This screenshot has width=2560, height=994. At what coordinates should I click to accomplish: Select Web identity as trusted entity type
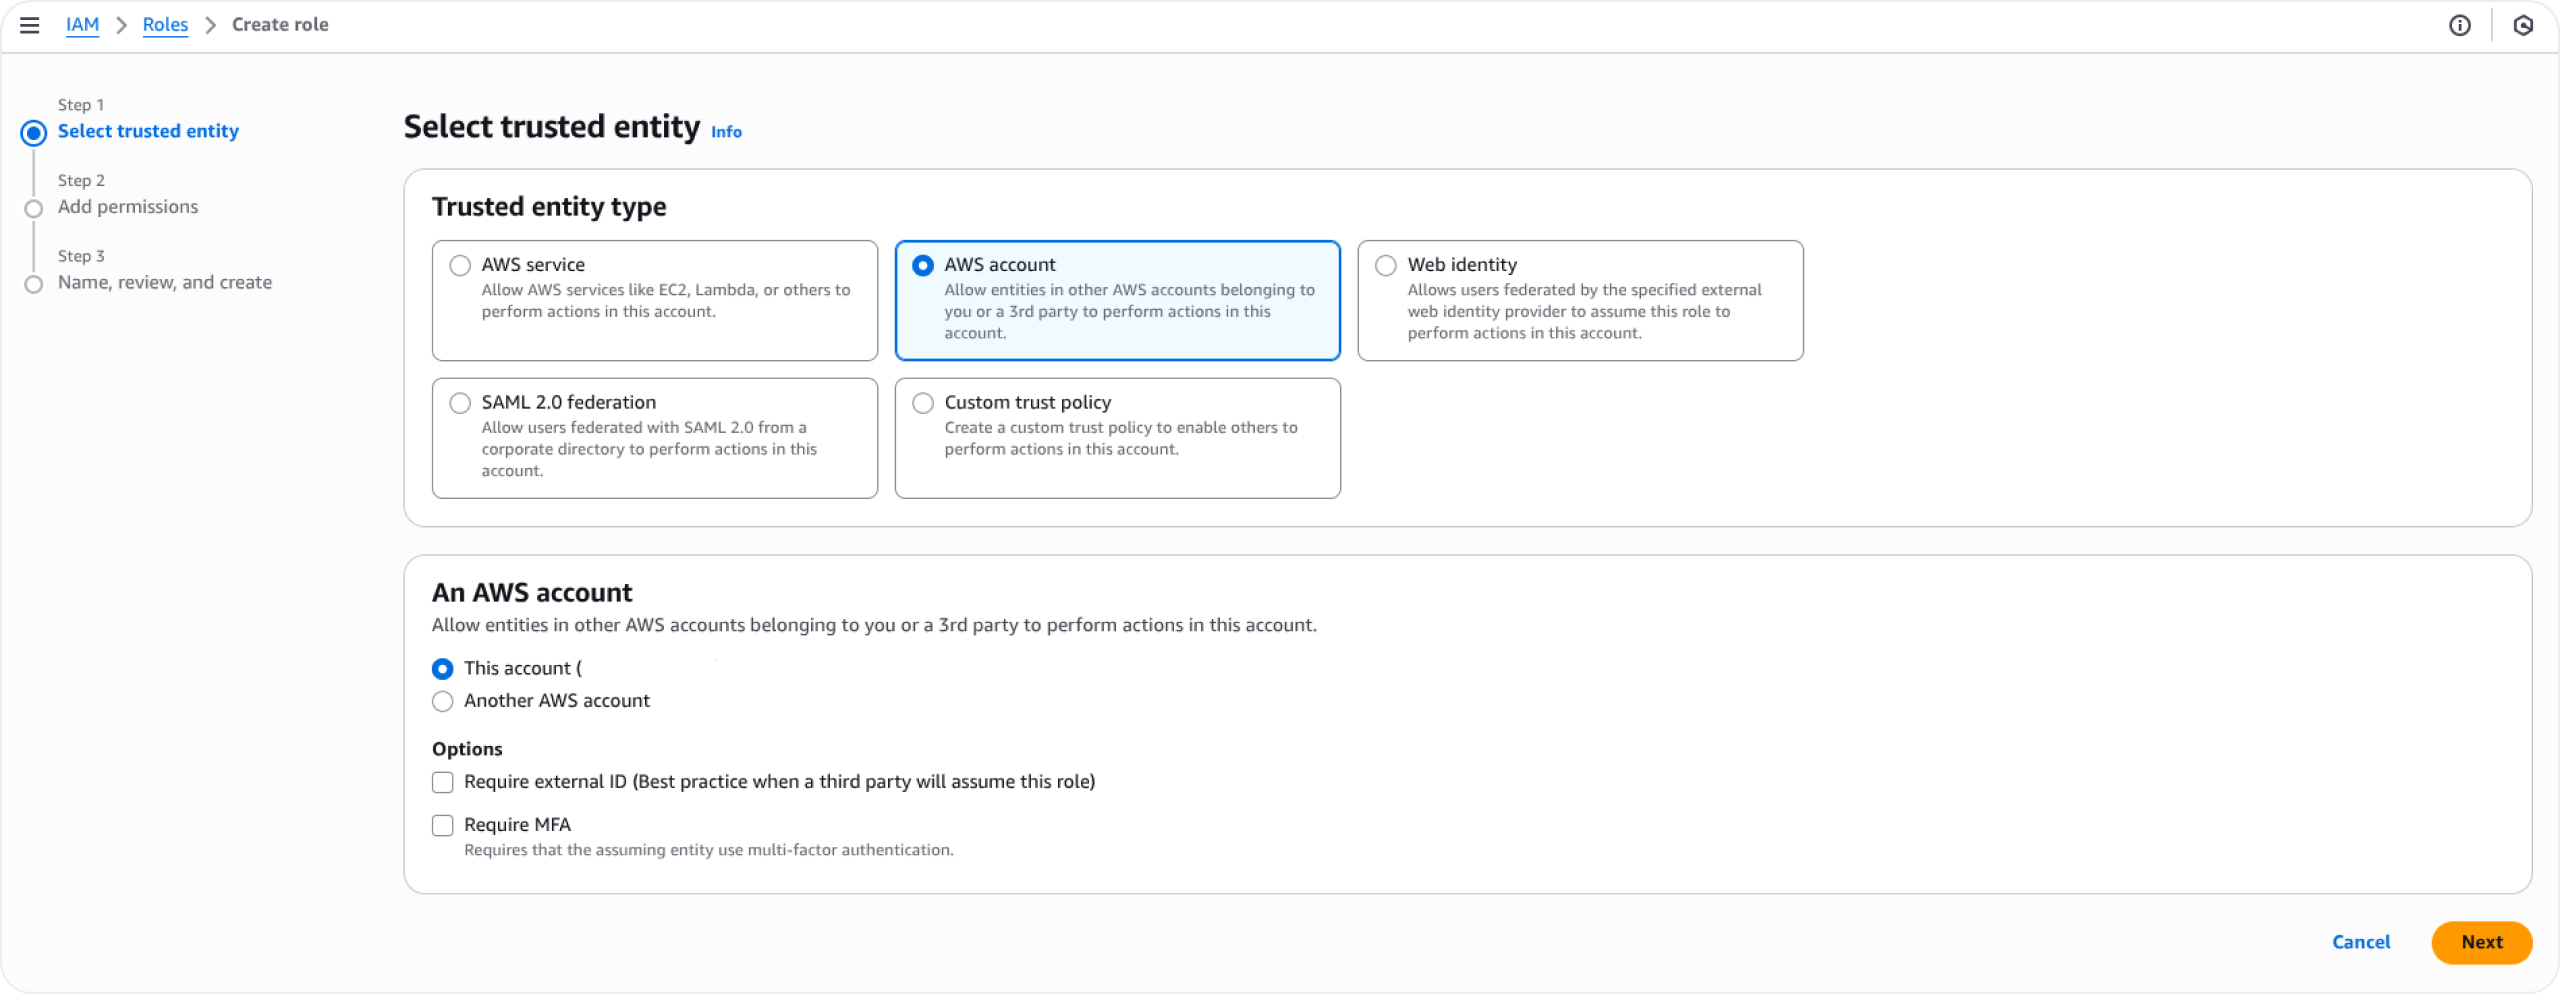coord(1385,265)
